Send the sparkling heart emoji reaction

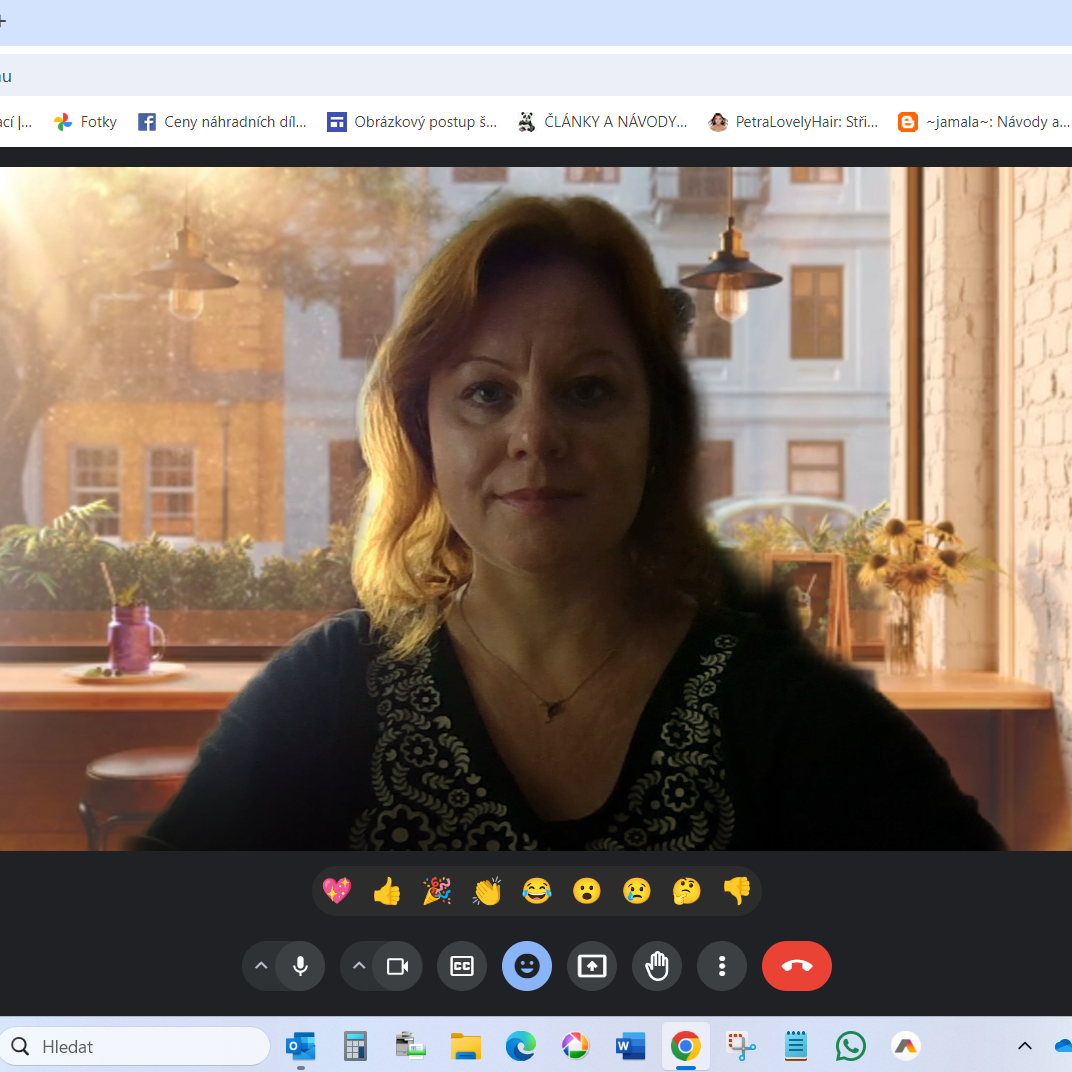pos(337,891)
